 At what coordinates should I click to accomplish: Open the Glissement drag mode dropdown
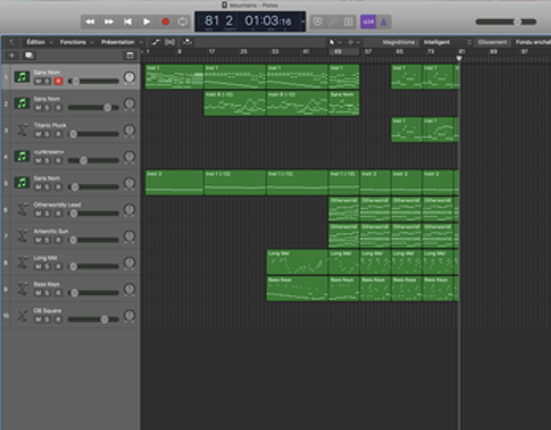(x=492, y=42)
